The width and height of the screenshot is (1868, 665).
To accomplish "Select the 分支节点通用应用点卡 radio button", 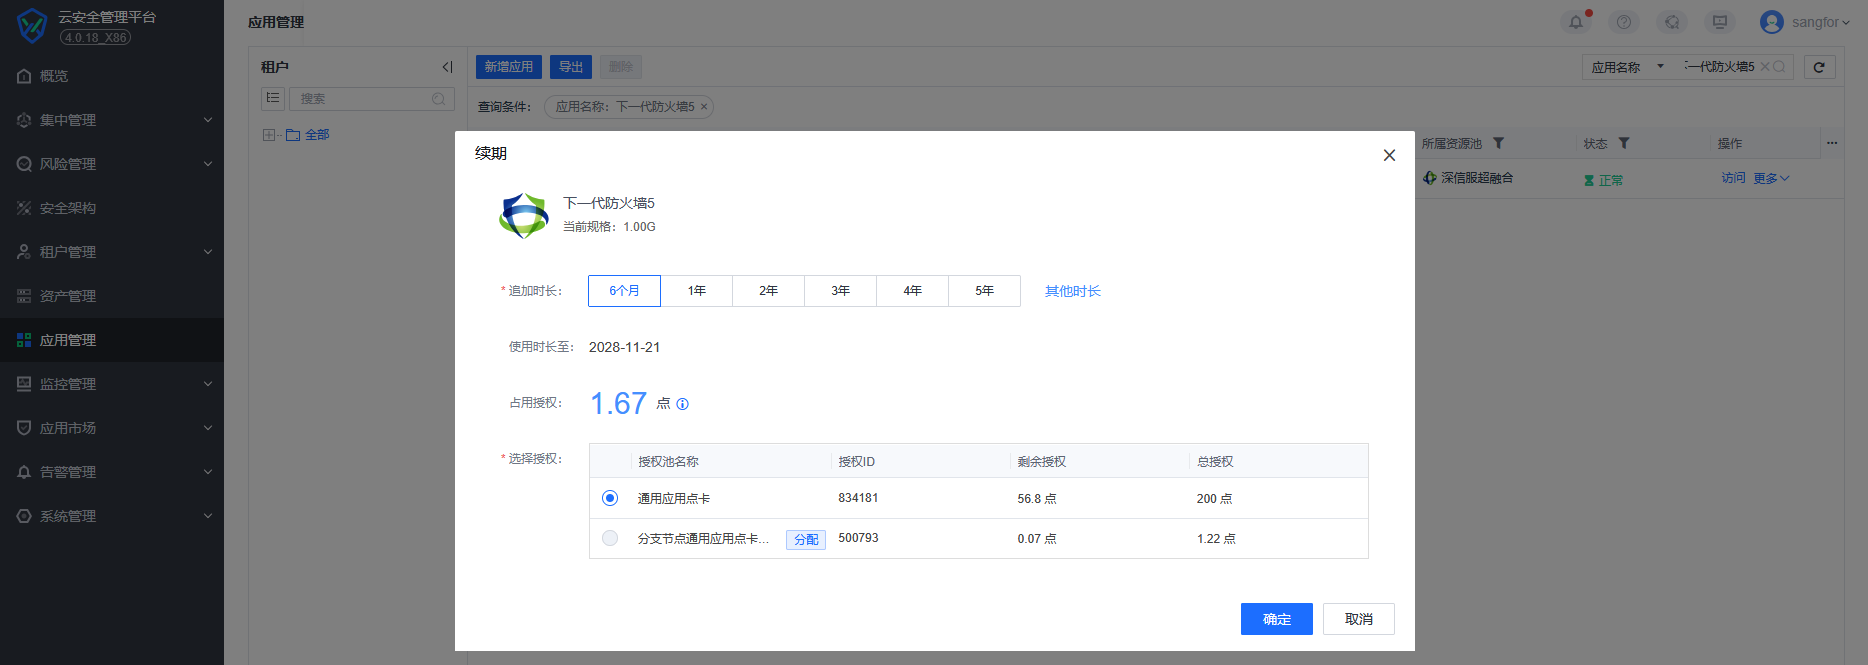I will [x=610, y=538].
